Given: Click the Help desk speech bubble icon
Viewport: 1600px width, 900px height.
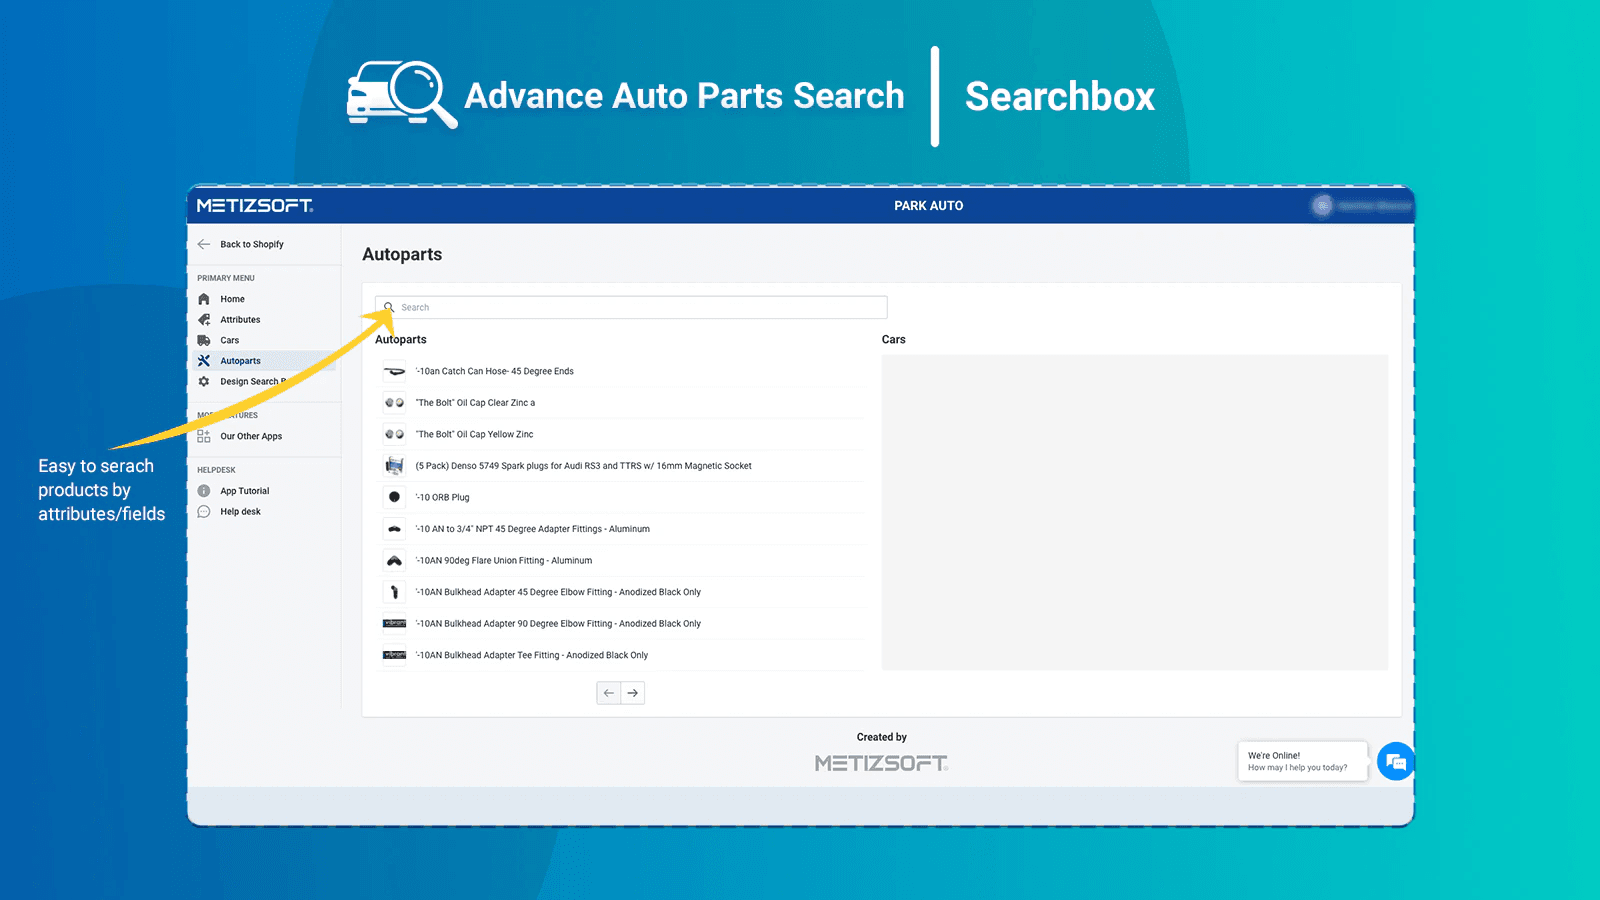Looking at the screenshot, I should point(205,511).
